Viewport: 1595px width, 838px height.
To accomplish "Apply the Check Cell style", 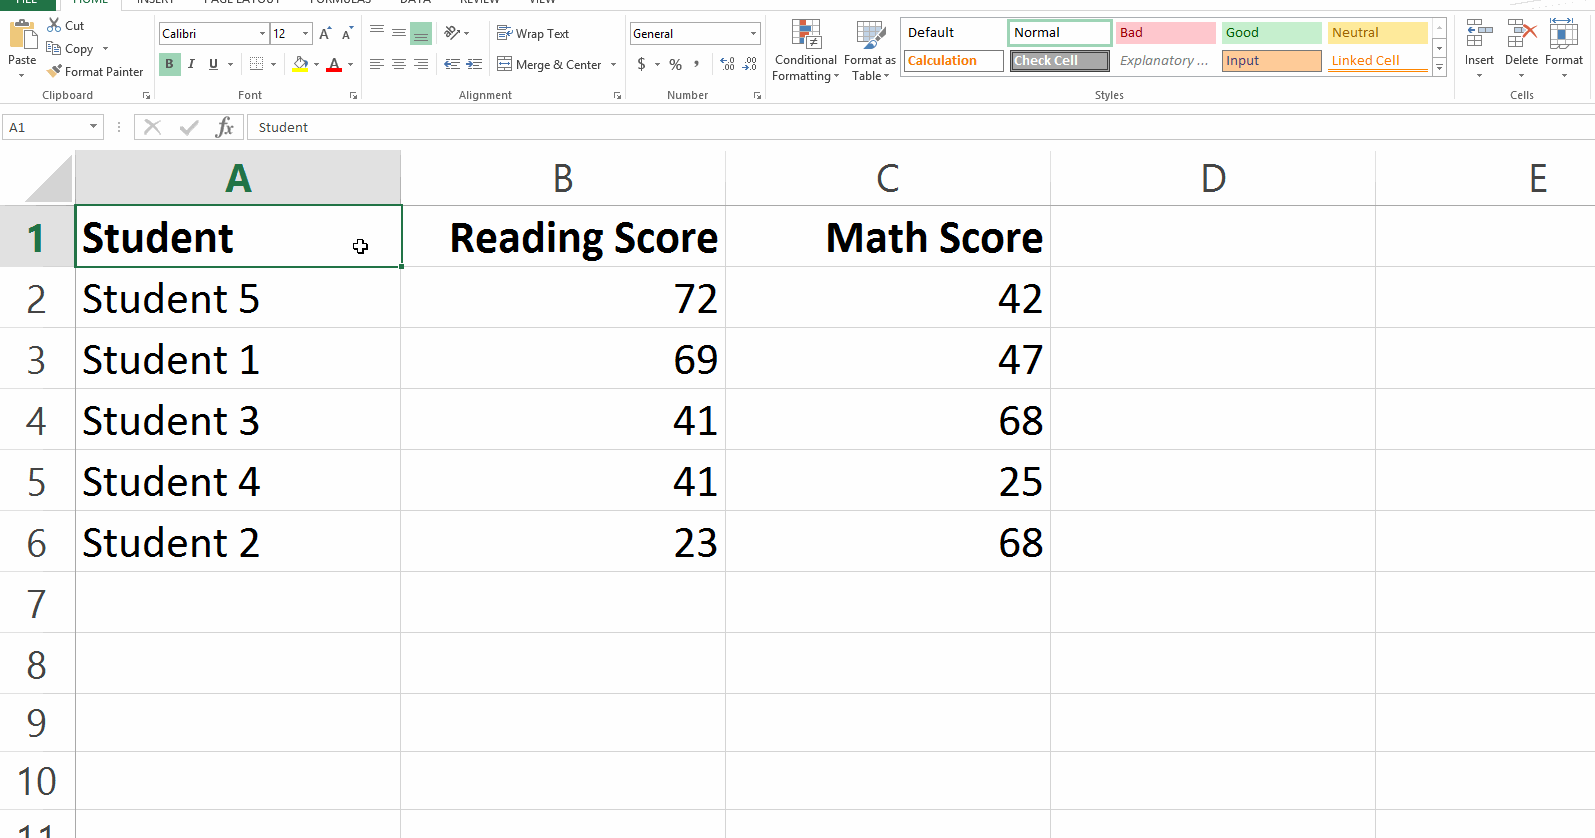I will click(1060, 61).
